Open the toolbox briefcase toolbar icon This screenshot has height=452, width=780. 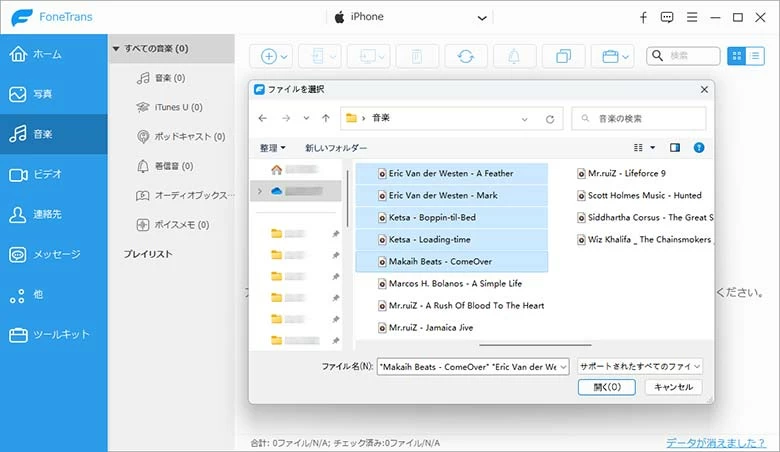[611, 57]
